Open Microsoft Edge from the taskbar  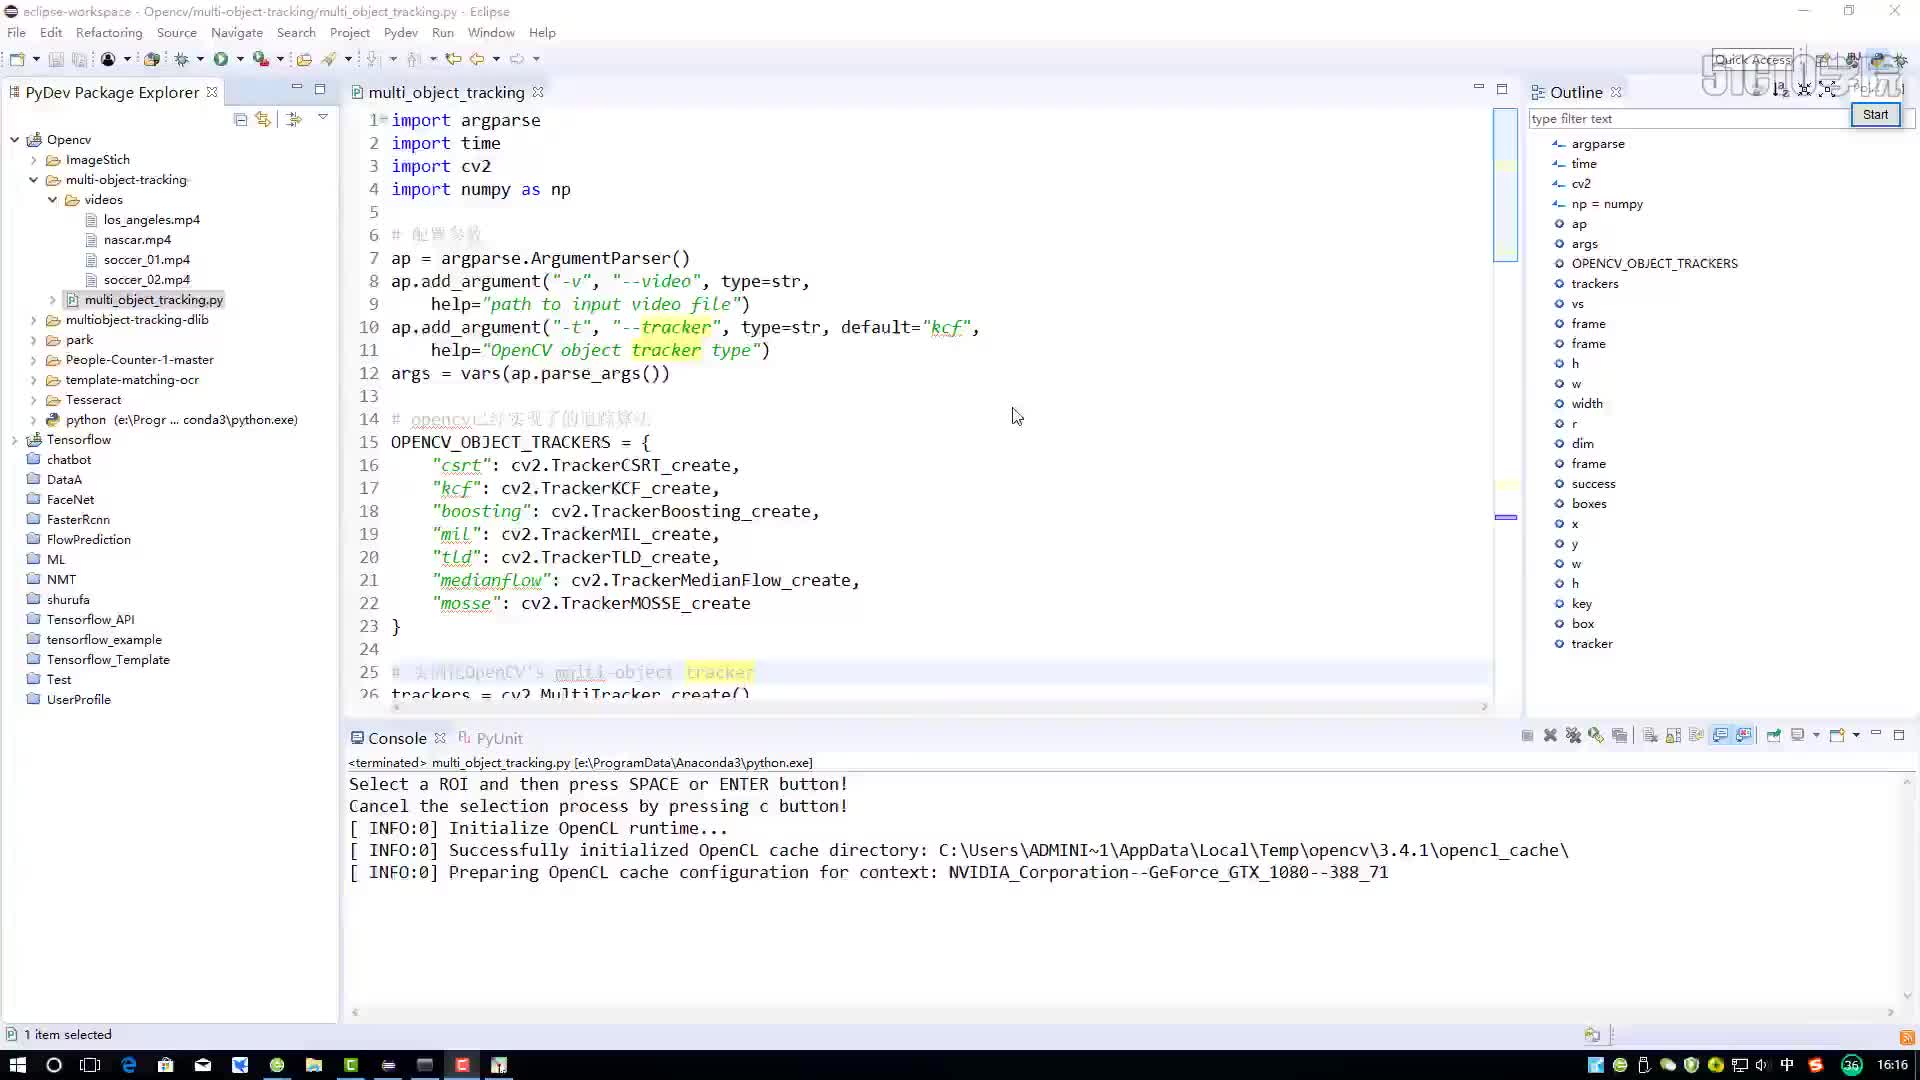tap(129, 1065)
